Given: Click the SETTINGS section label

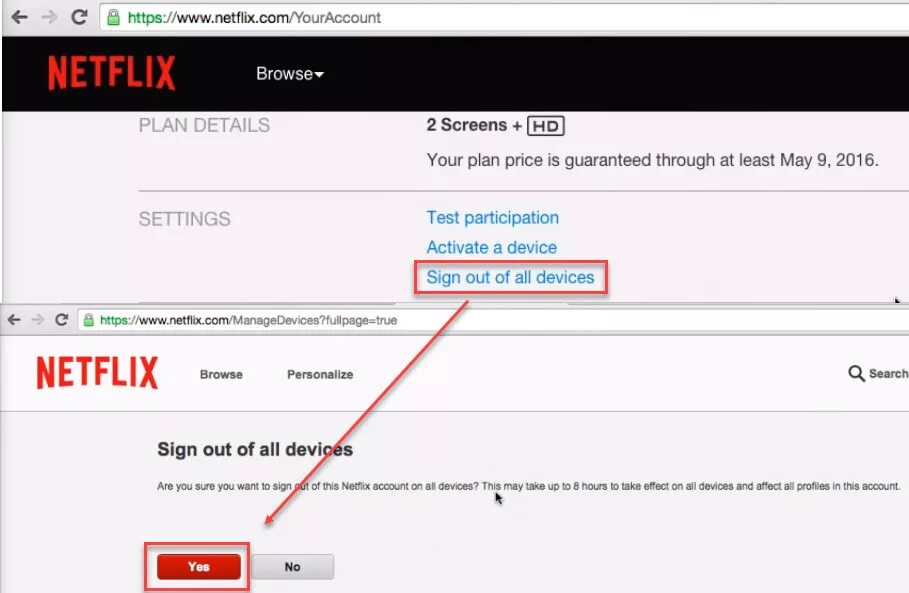Looking at the screenshot, I should pyautogui.click(x=184, y=219).
